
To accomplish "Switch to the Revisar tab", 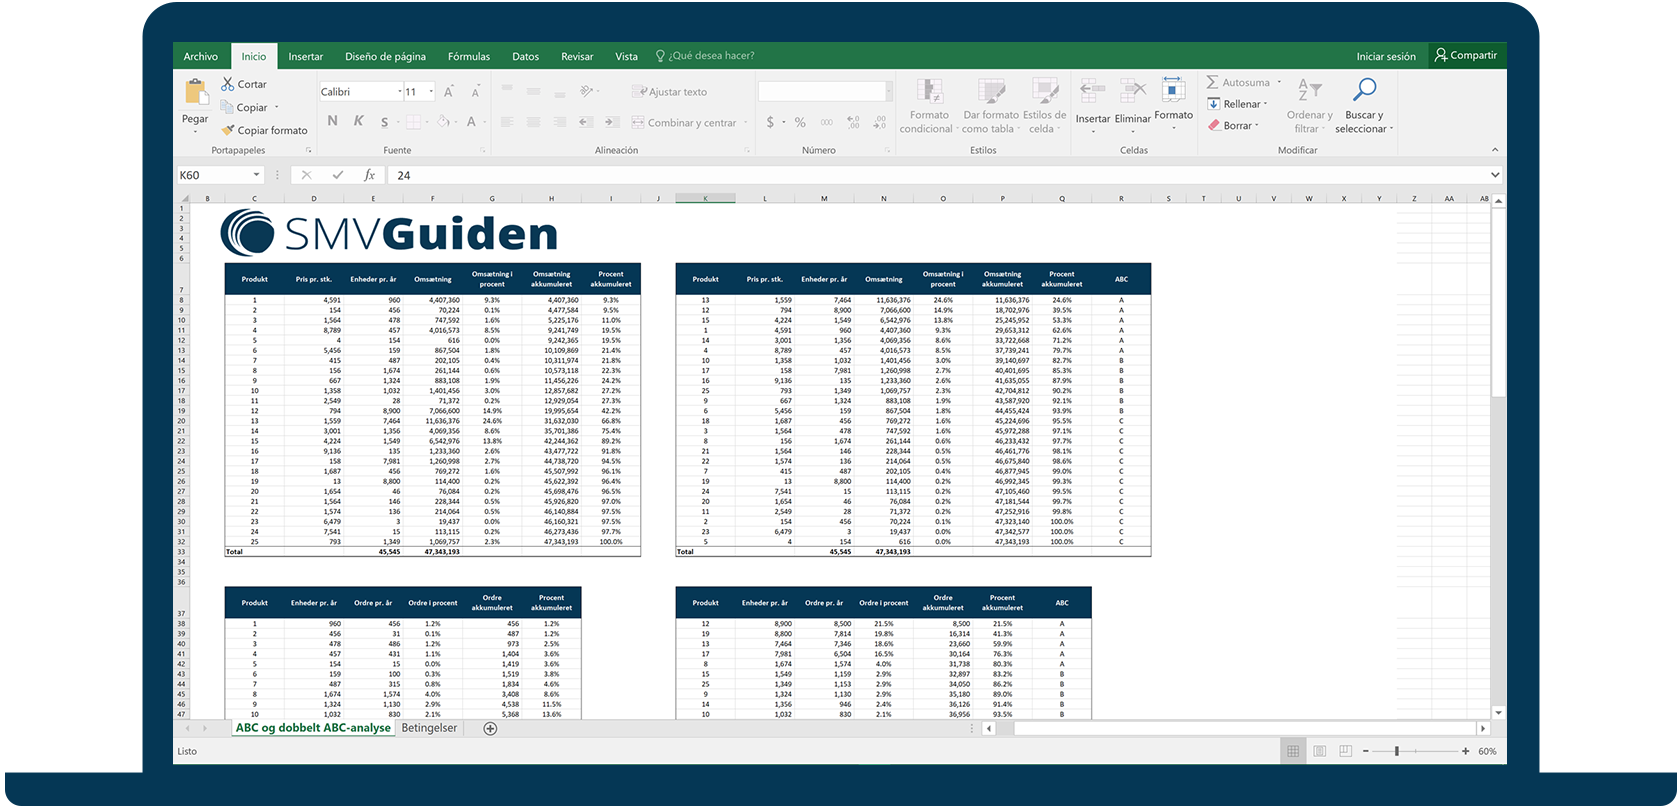I will pos(577,56).
